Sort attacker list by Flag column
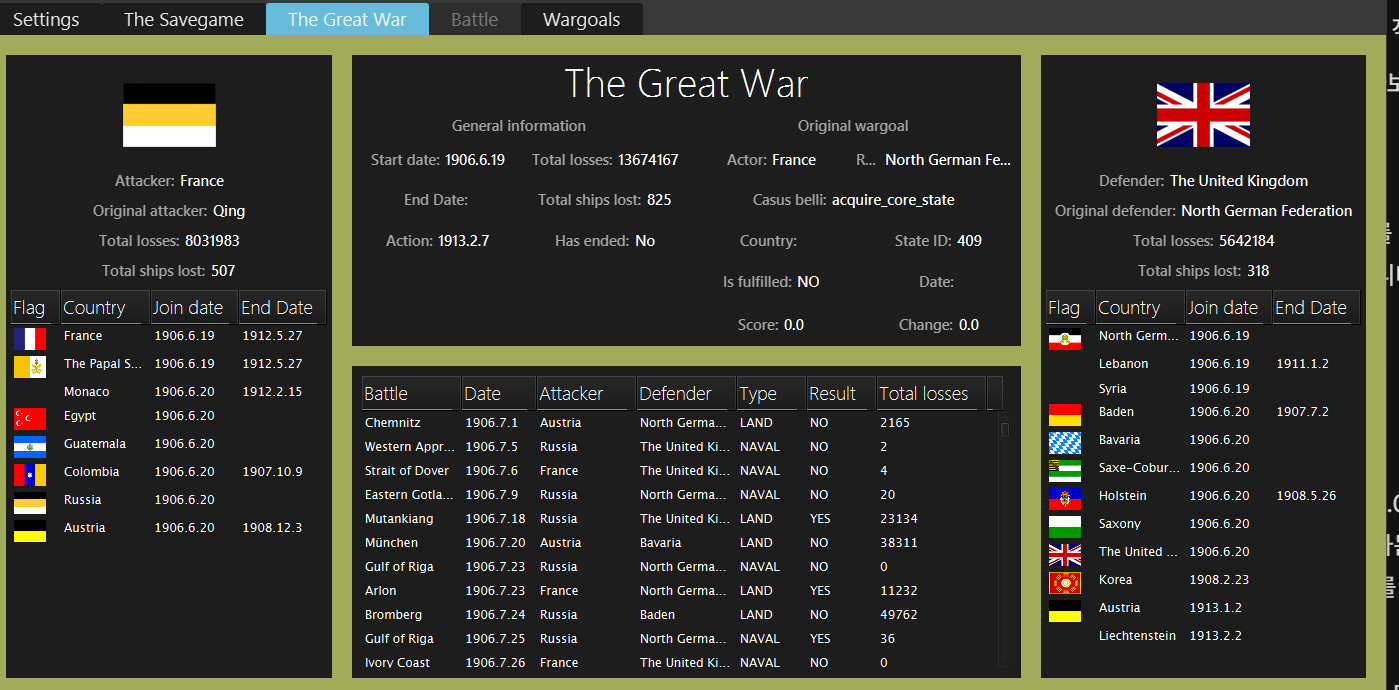 pyautogui.click(x=35, y=308)
